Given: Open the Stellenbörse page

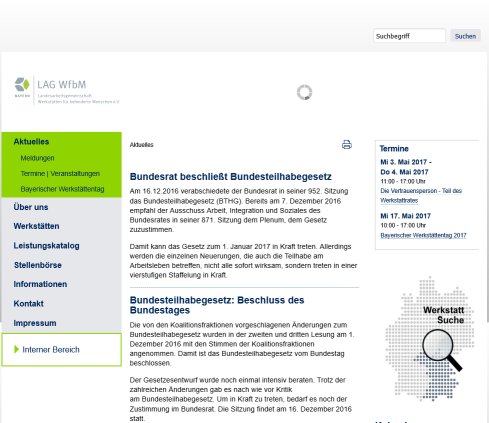Looking at the screenshot, I should 38,265.
